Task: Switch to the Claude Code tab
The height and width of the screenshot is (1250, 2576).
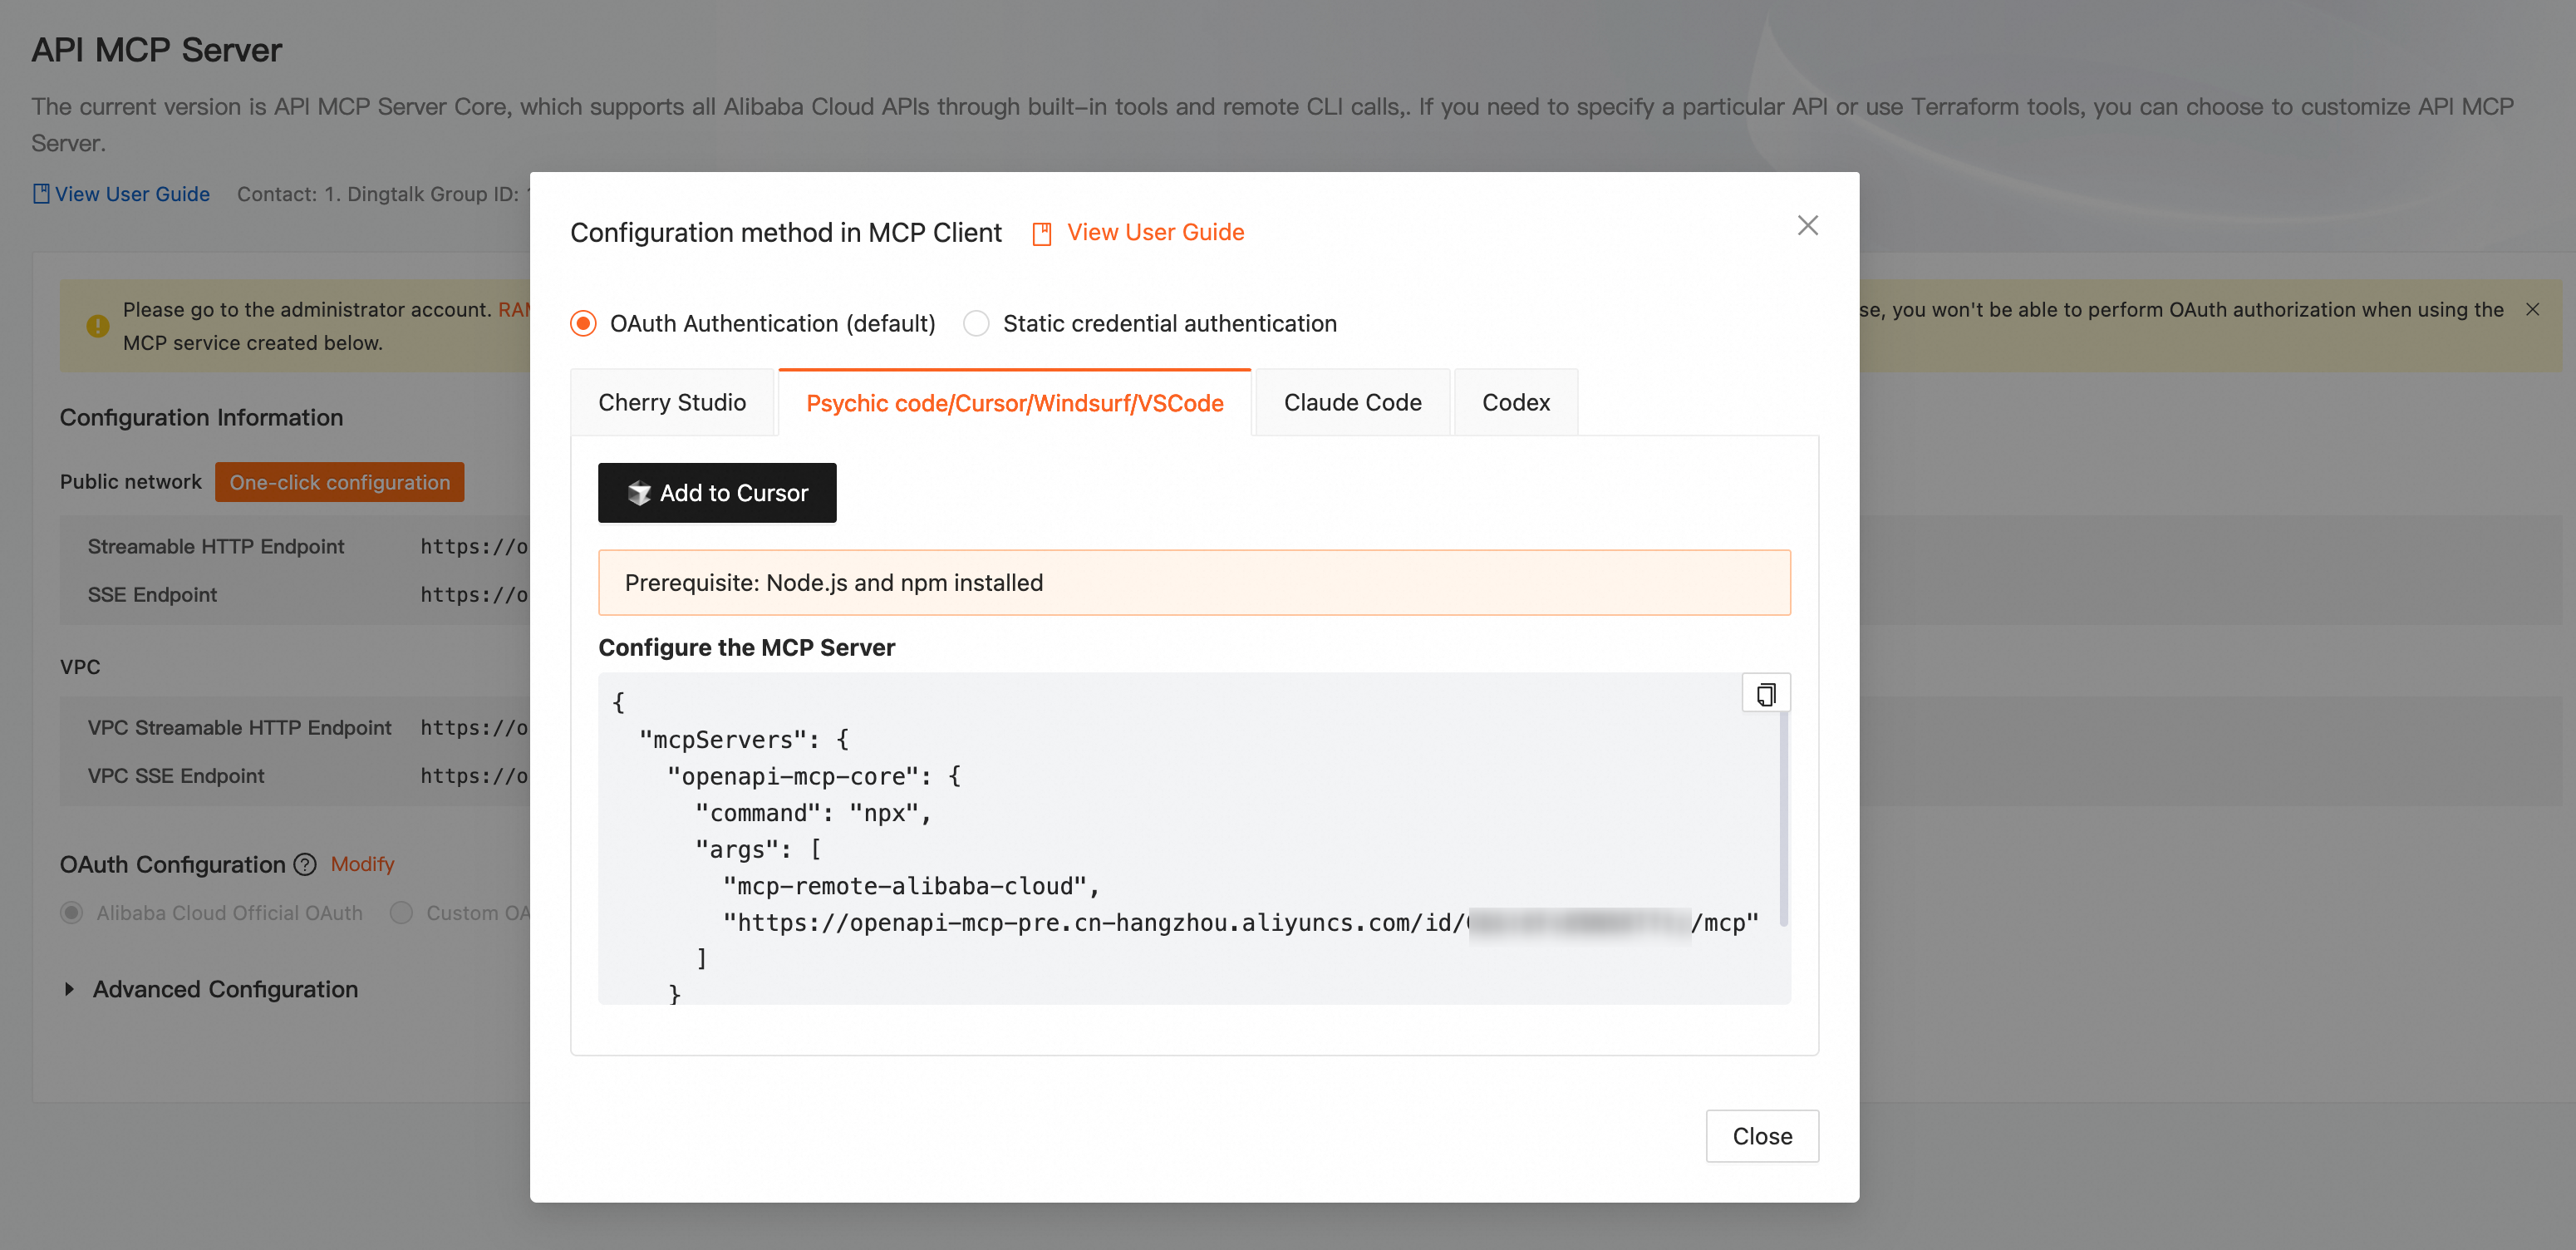Action: tap(1352, 403)
